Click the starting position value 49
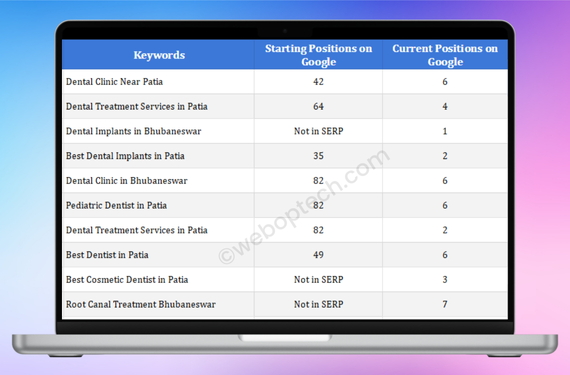570x375 pixels. pos(318,255)
